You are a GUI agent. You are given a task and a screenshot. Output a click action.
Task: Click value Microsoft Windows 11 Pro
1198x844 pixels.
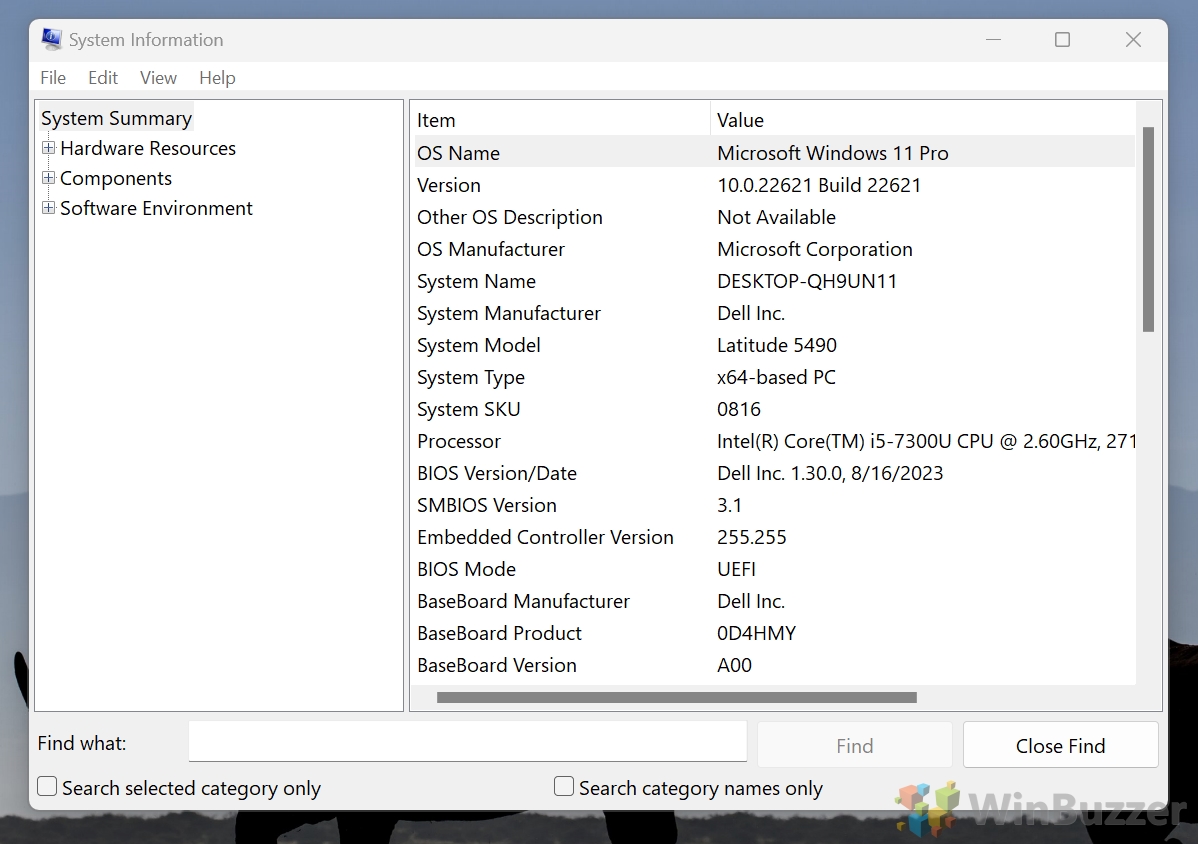click(x=833, y=154)
